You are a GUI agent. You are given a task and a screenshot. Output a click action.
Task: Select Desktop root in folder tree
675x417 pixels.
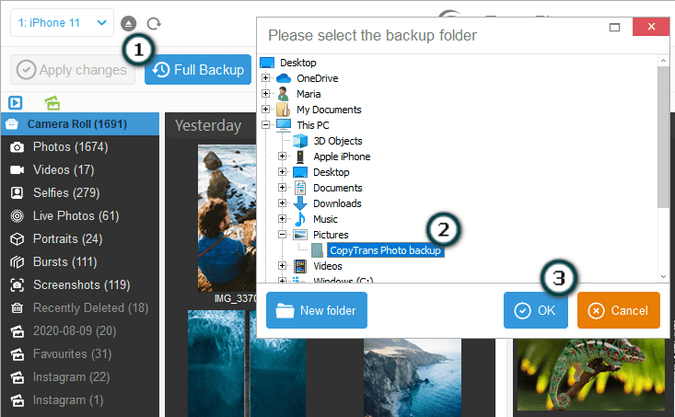pos(298,63)
